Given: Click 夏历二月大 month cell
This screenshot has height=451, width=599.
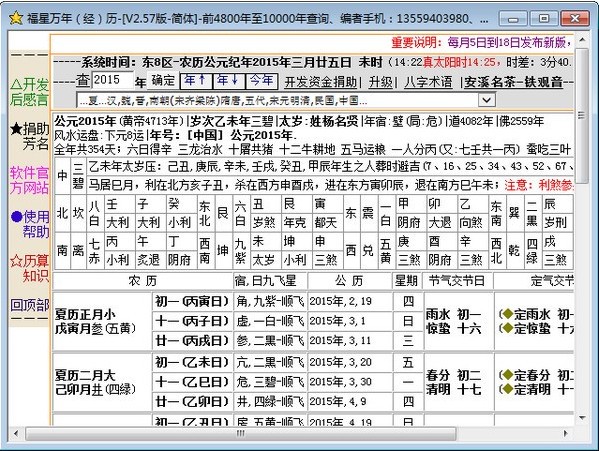Looking at the screenshot, I should 102,382.
